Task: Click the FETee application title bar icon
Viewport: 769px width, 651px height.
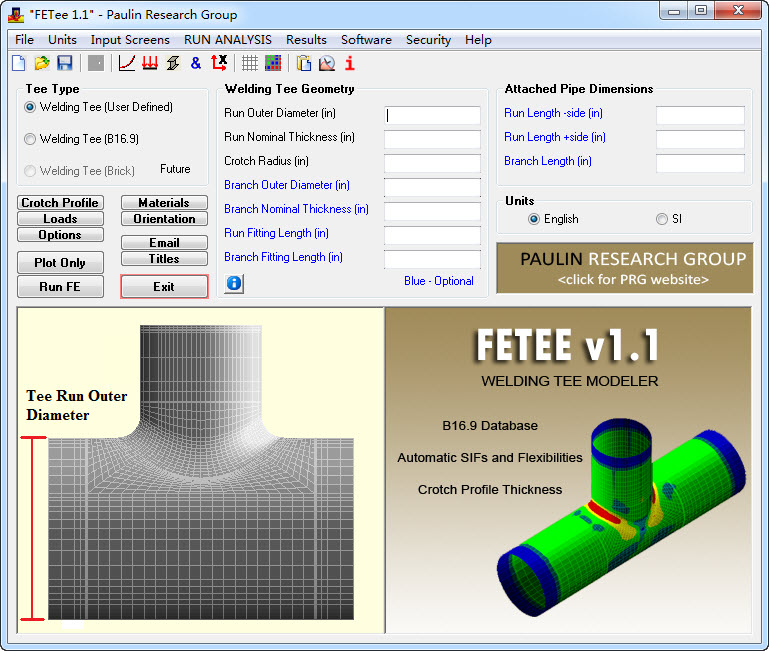Action: click(16, 15)
